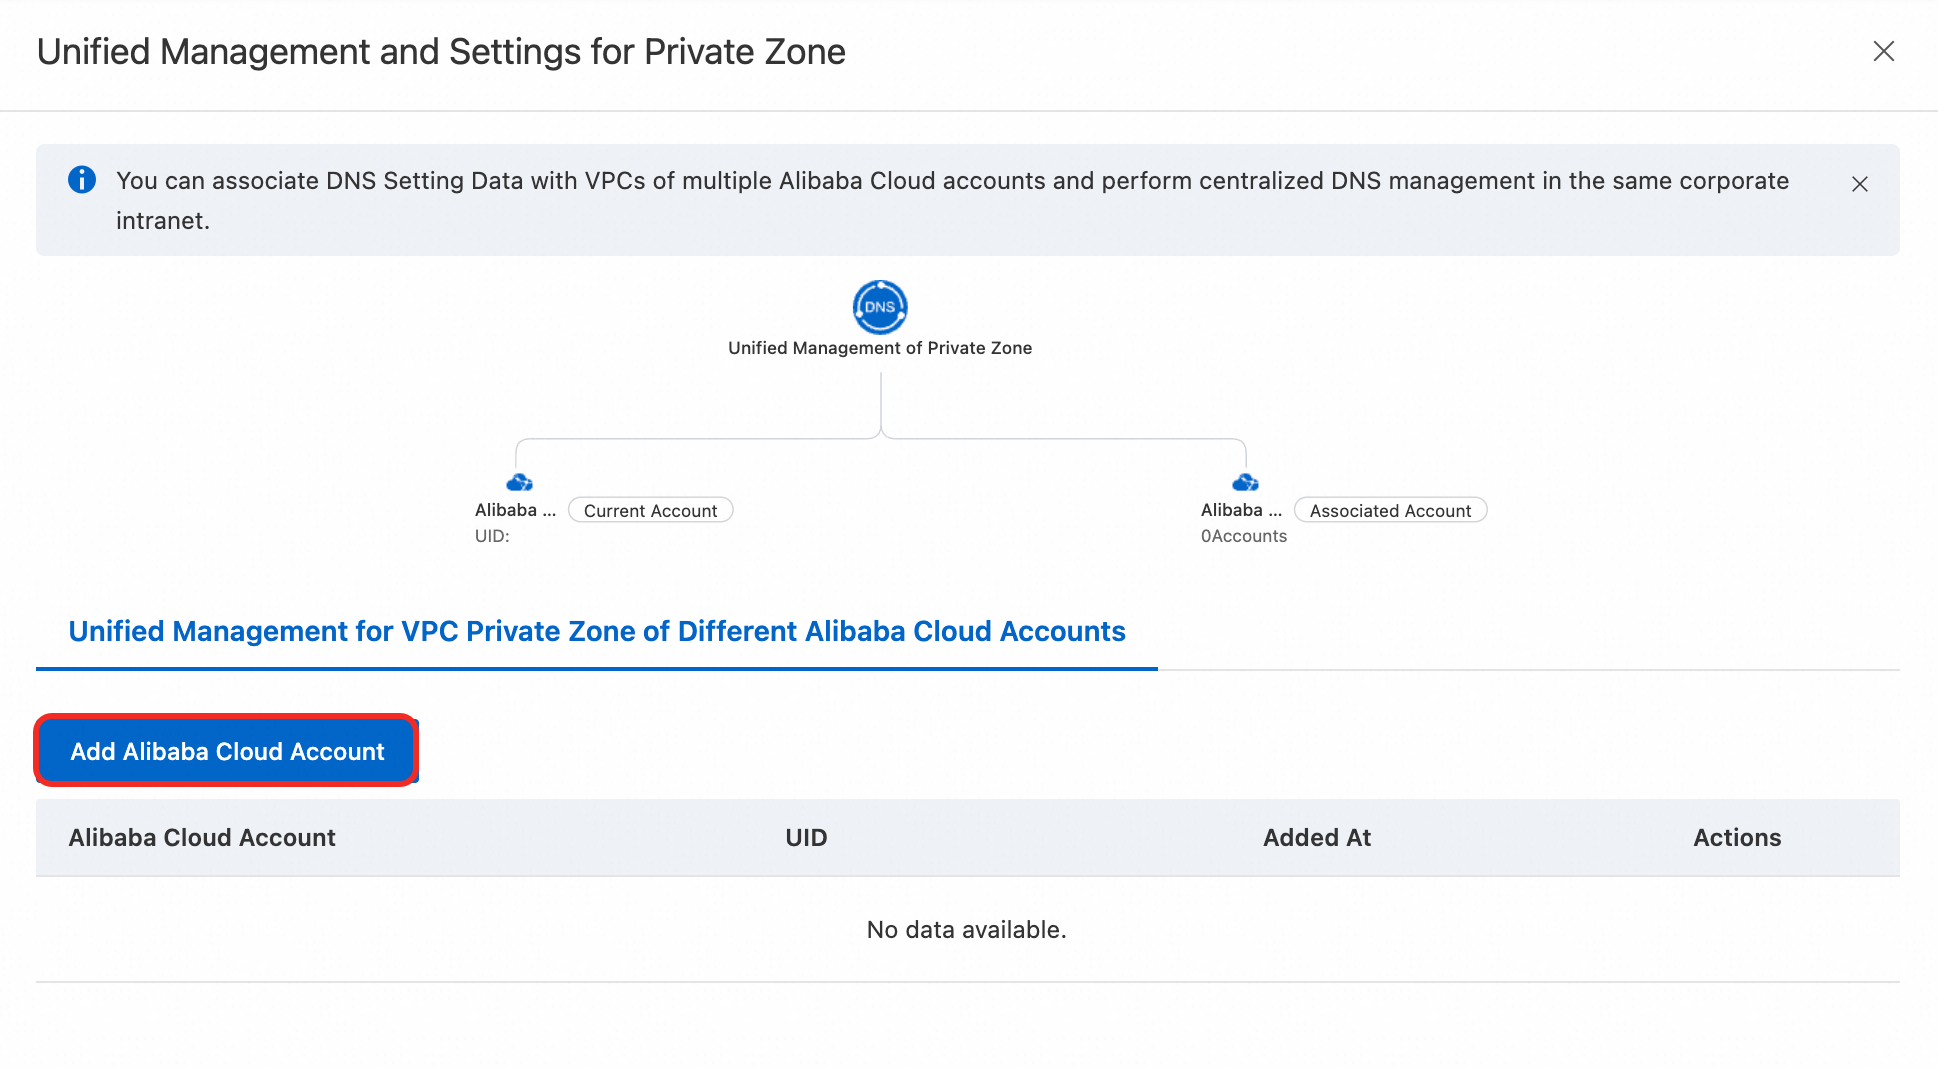
Task: Click the blue info icon in banner
Action: [82, 180]
